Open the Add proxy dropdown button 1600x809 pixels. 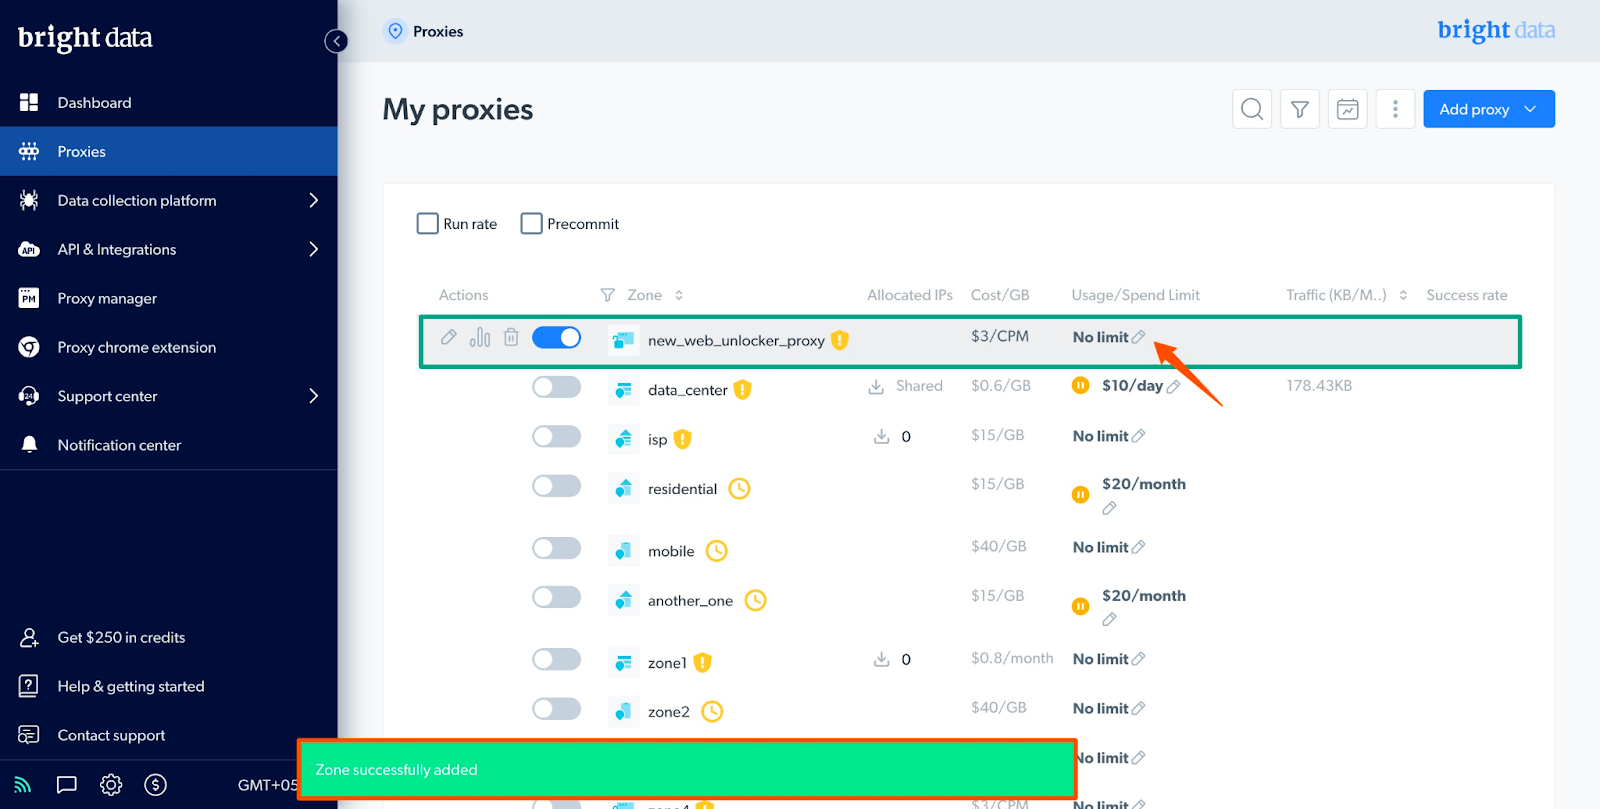coord(1488,109)
